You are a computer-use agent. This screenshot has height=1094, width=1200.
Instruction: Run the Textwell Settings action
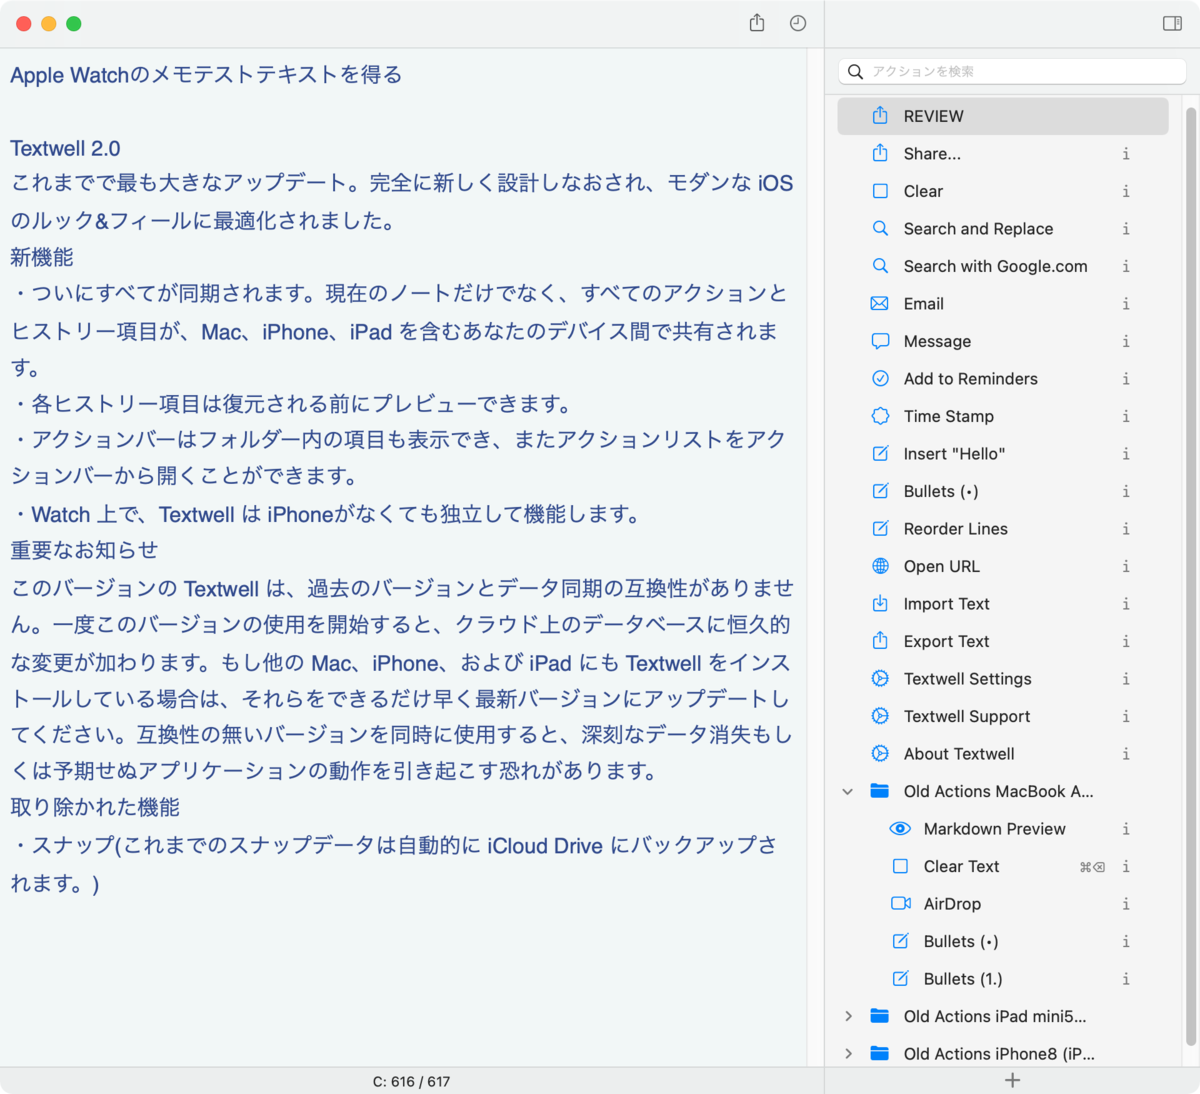(x=1003, y=678)
